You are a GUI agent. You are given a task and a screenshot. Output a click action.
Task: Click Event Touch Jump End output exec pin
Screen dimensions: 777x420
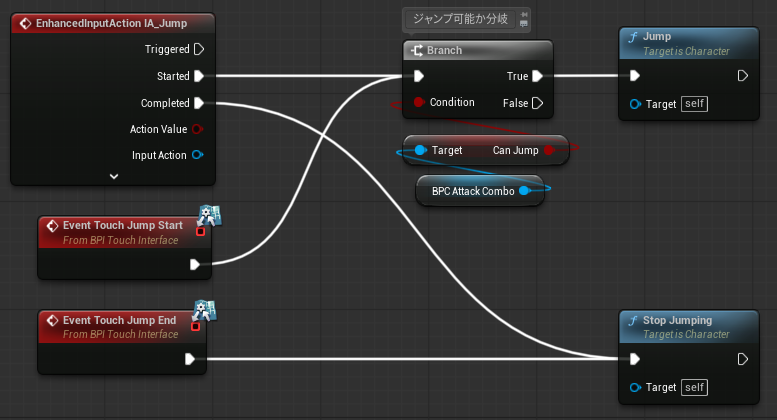(190, 359)
